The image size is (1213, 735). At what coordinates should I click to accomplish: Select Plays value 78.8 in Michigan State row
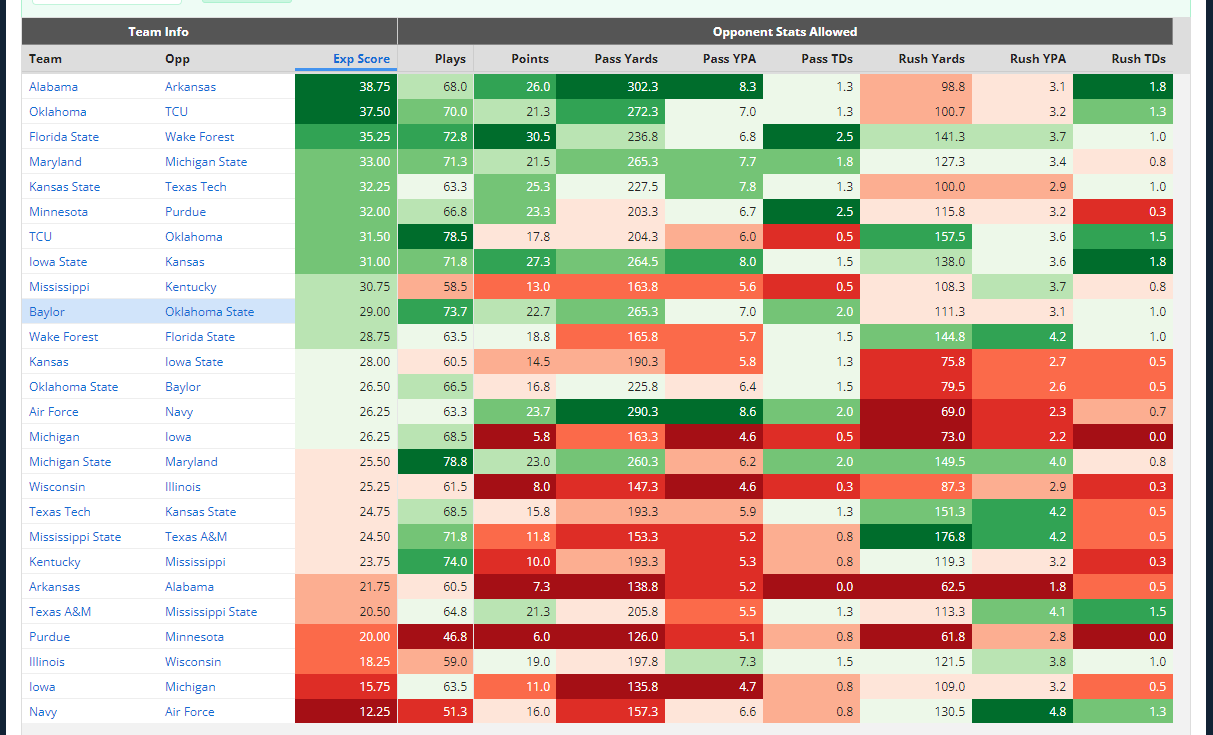(x=435, y=462)
